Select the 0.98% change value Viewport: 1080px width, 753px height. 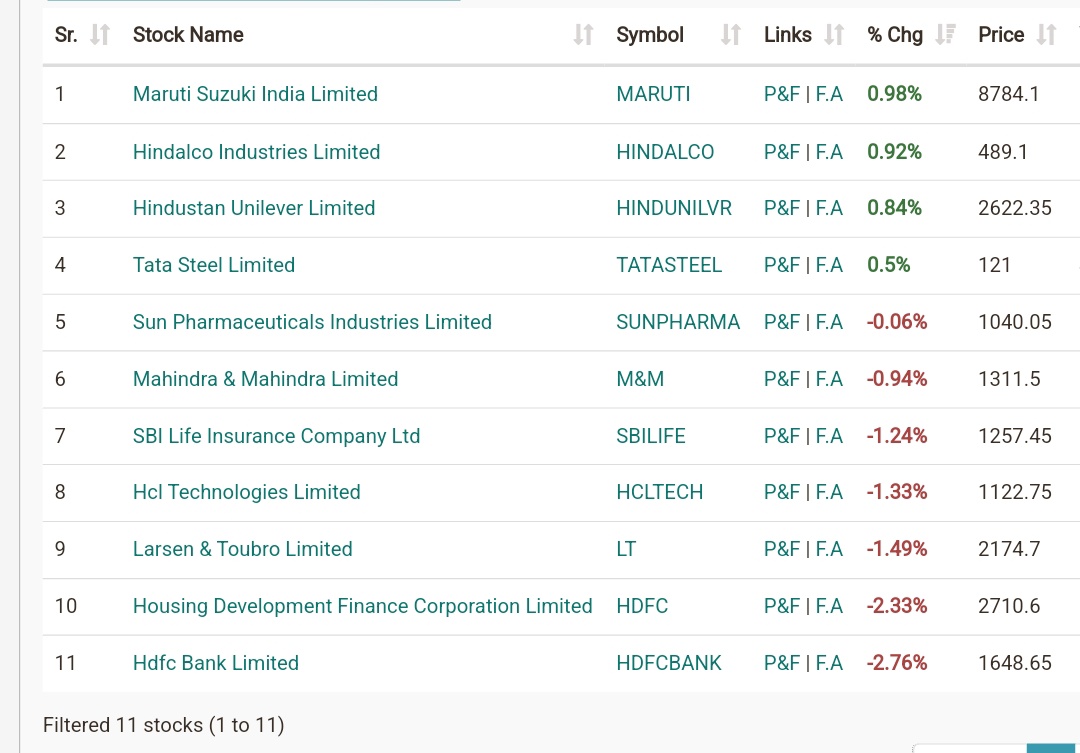point(894,94)
